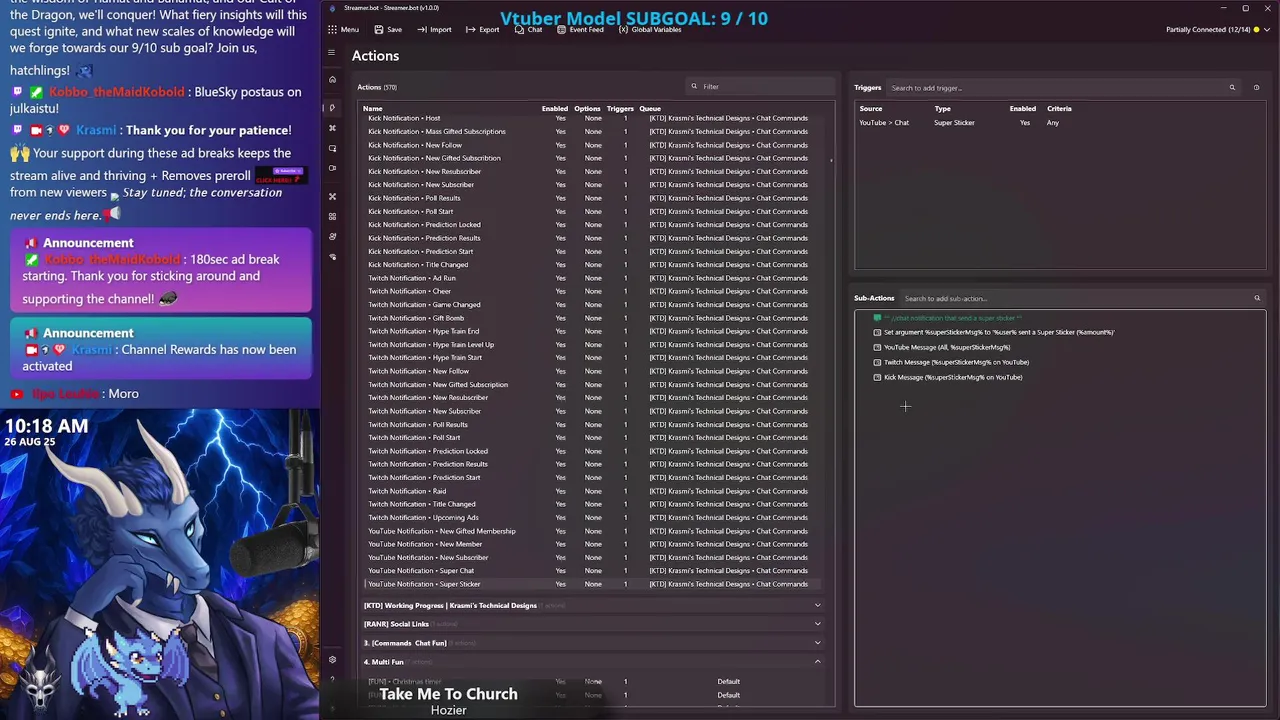Sort actions by Queue column header
1280x720 pixels.
650,108
